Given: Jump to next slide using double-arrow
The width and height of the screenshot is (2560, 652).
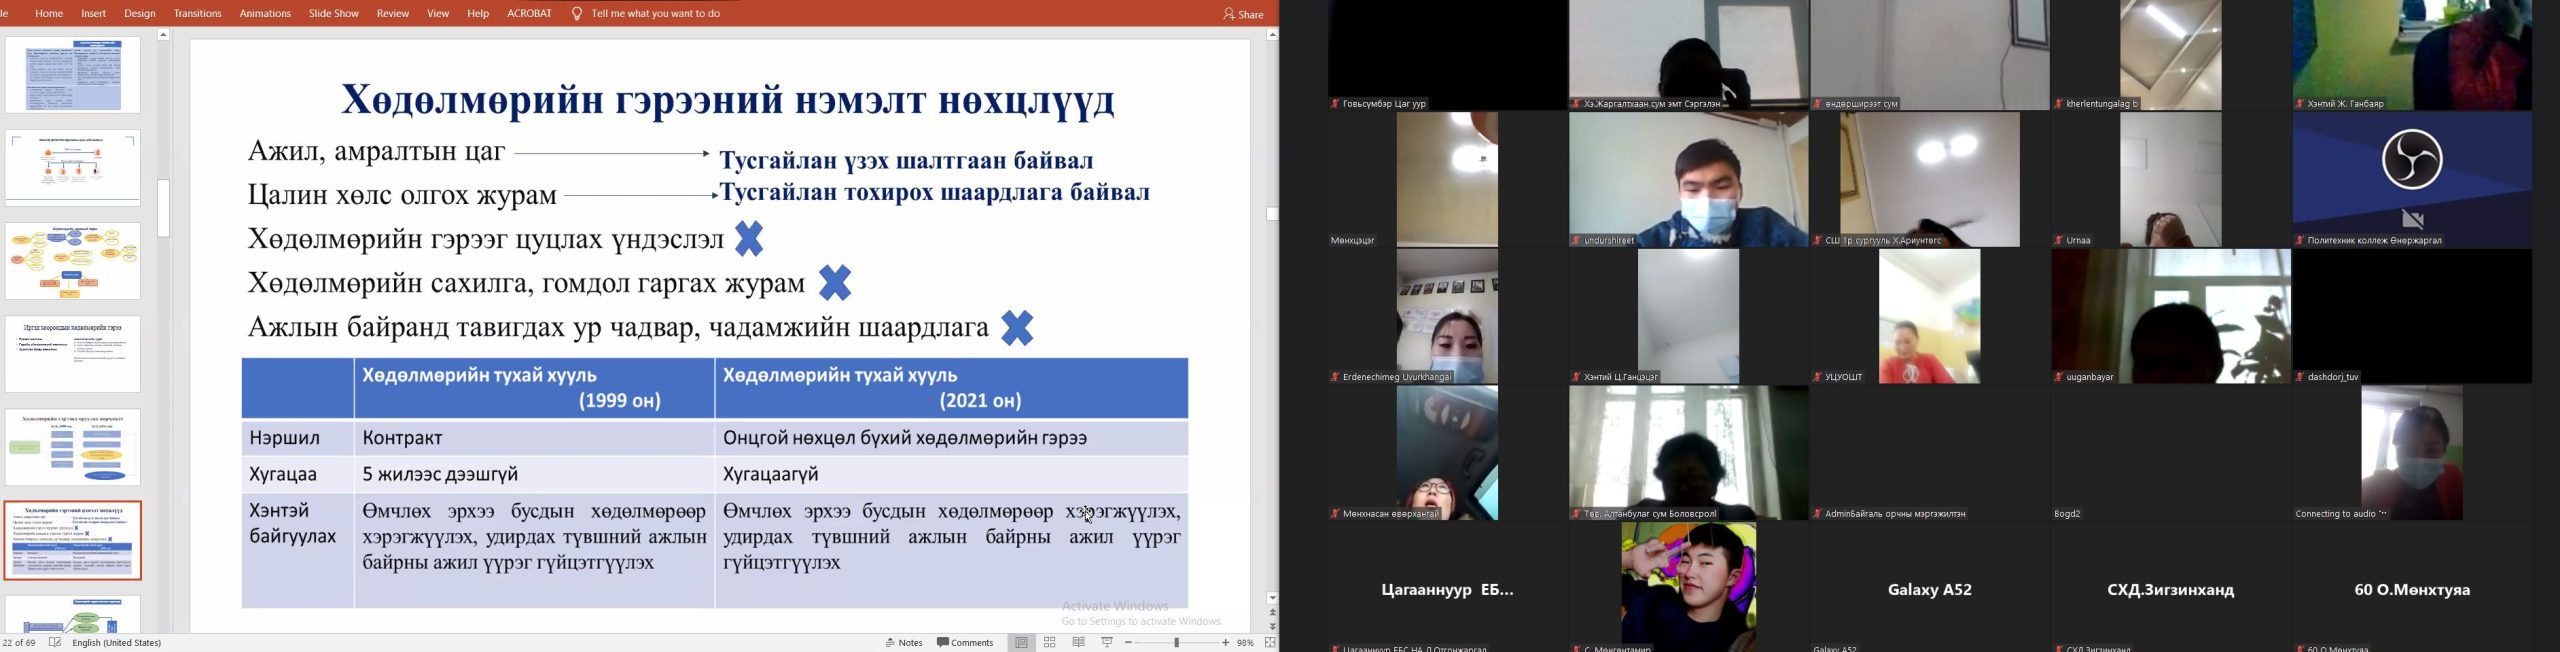Looking at the screenshot, I should click(1272, 626).
